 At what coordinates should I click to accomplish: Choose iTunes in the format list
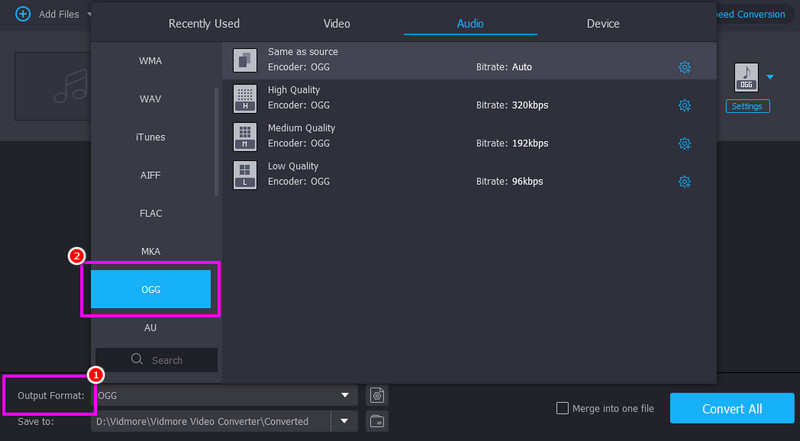pyautogui.click(x=151, y=137)
